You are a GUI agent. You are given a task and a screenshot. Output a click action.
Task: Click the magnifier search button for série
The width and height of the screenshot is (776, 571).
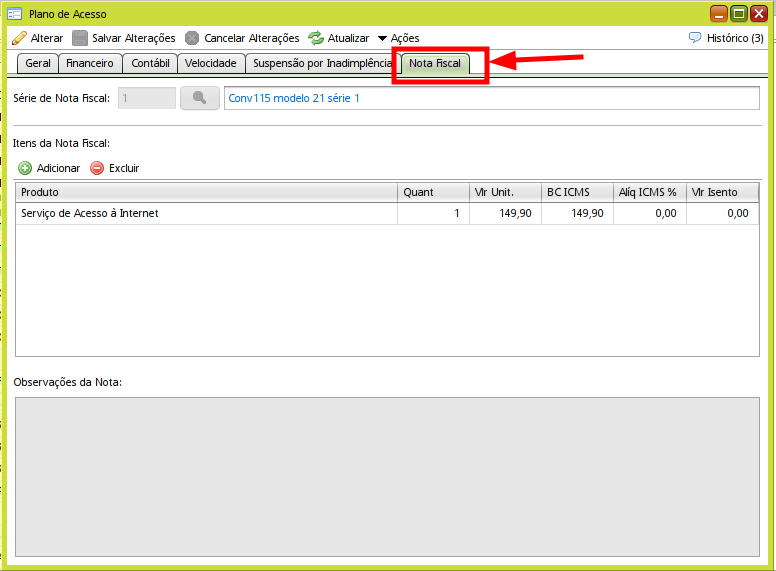tap(199, 98)
